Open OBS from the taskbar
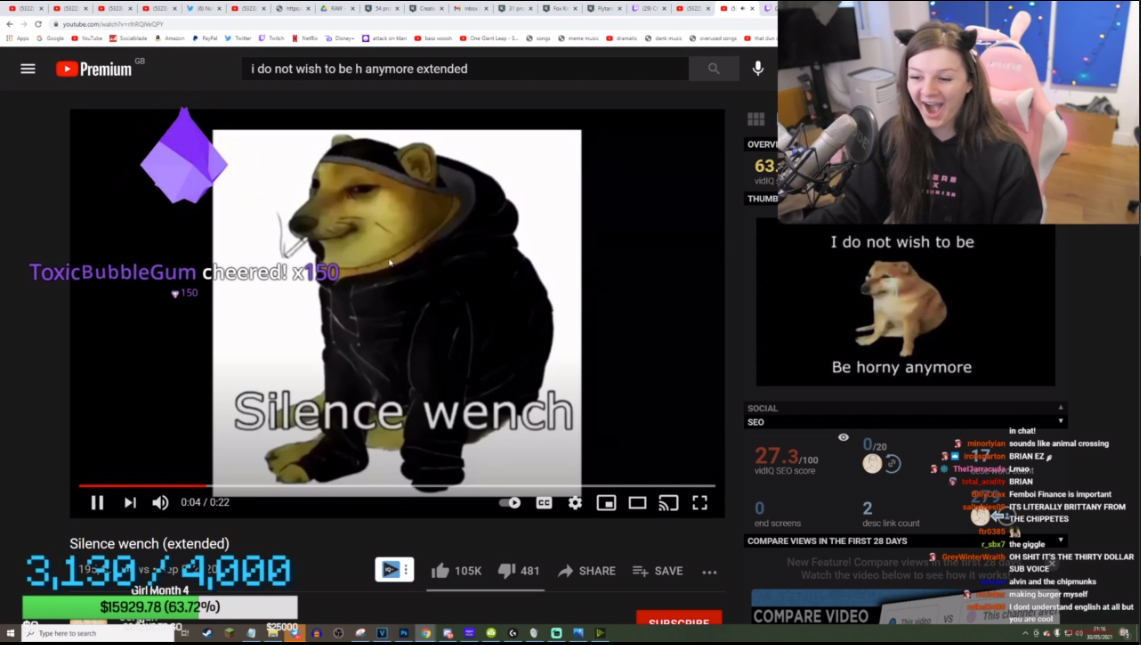 (x=338, y=633)
